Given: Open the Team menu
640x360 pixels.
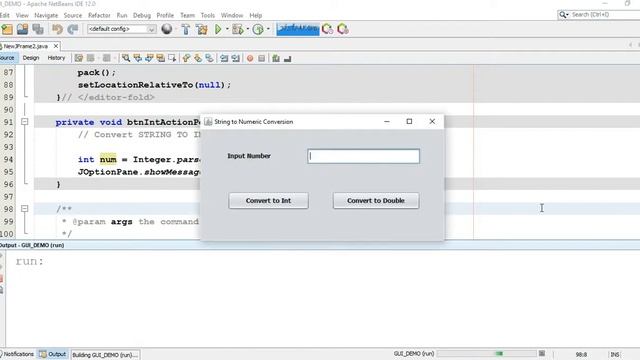Looking at the screenshot, I should (187, 15).
